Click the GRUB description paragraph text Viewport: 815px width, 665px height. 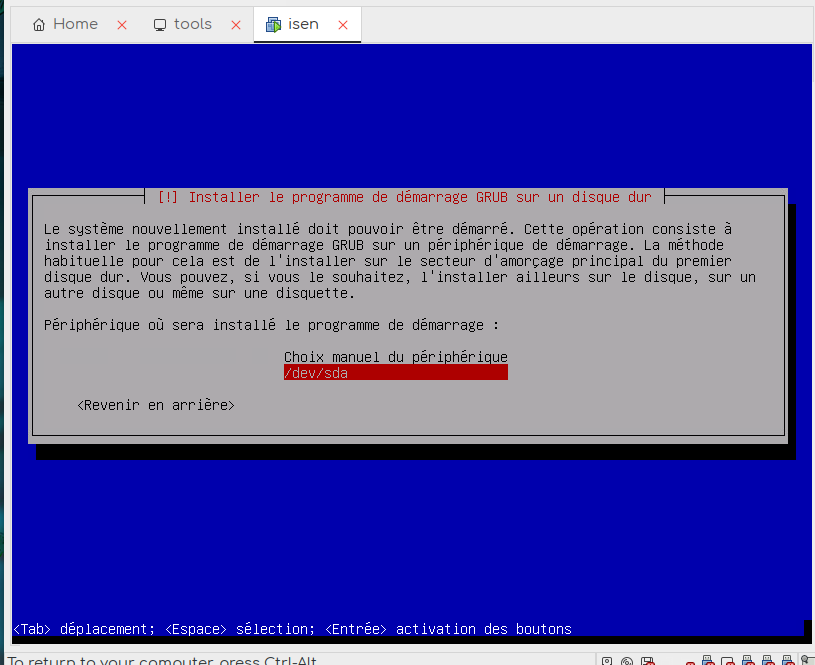pyautogui.click(x=400, y=262)
